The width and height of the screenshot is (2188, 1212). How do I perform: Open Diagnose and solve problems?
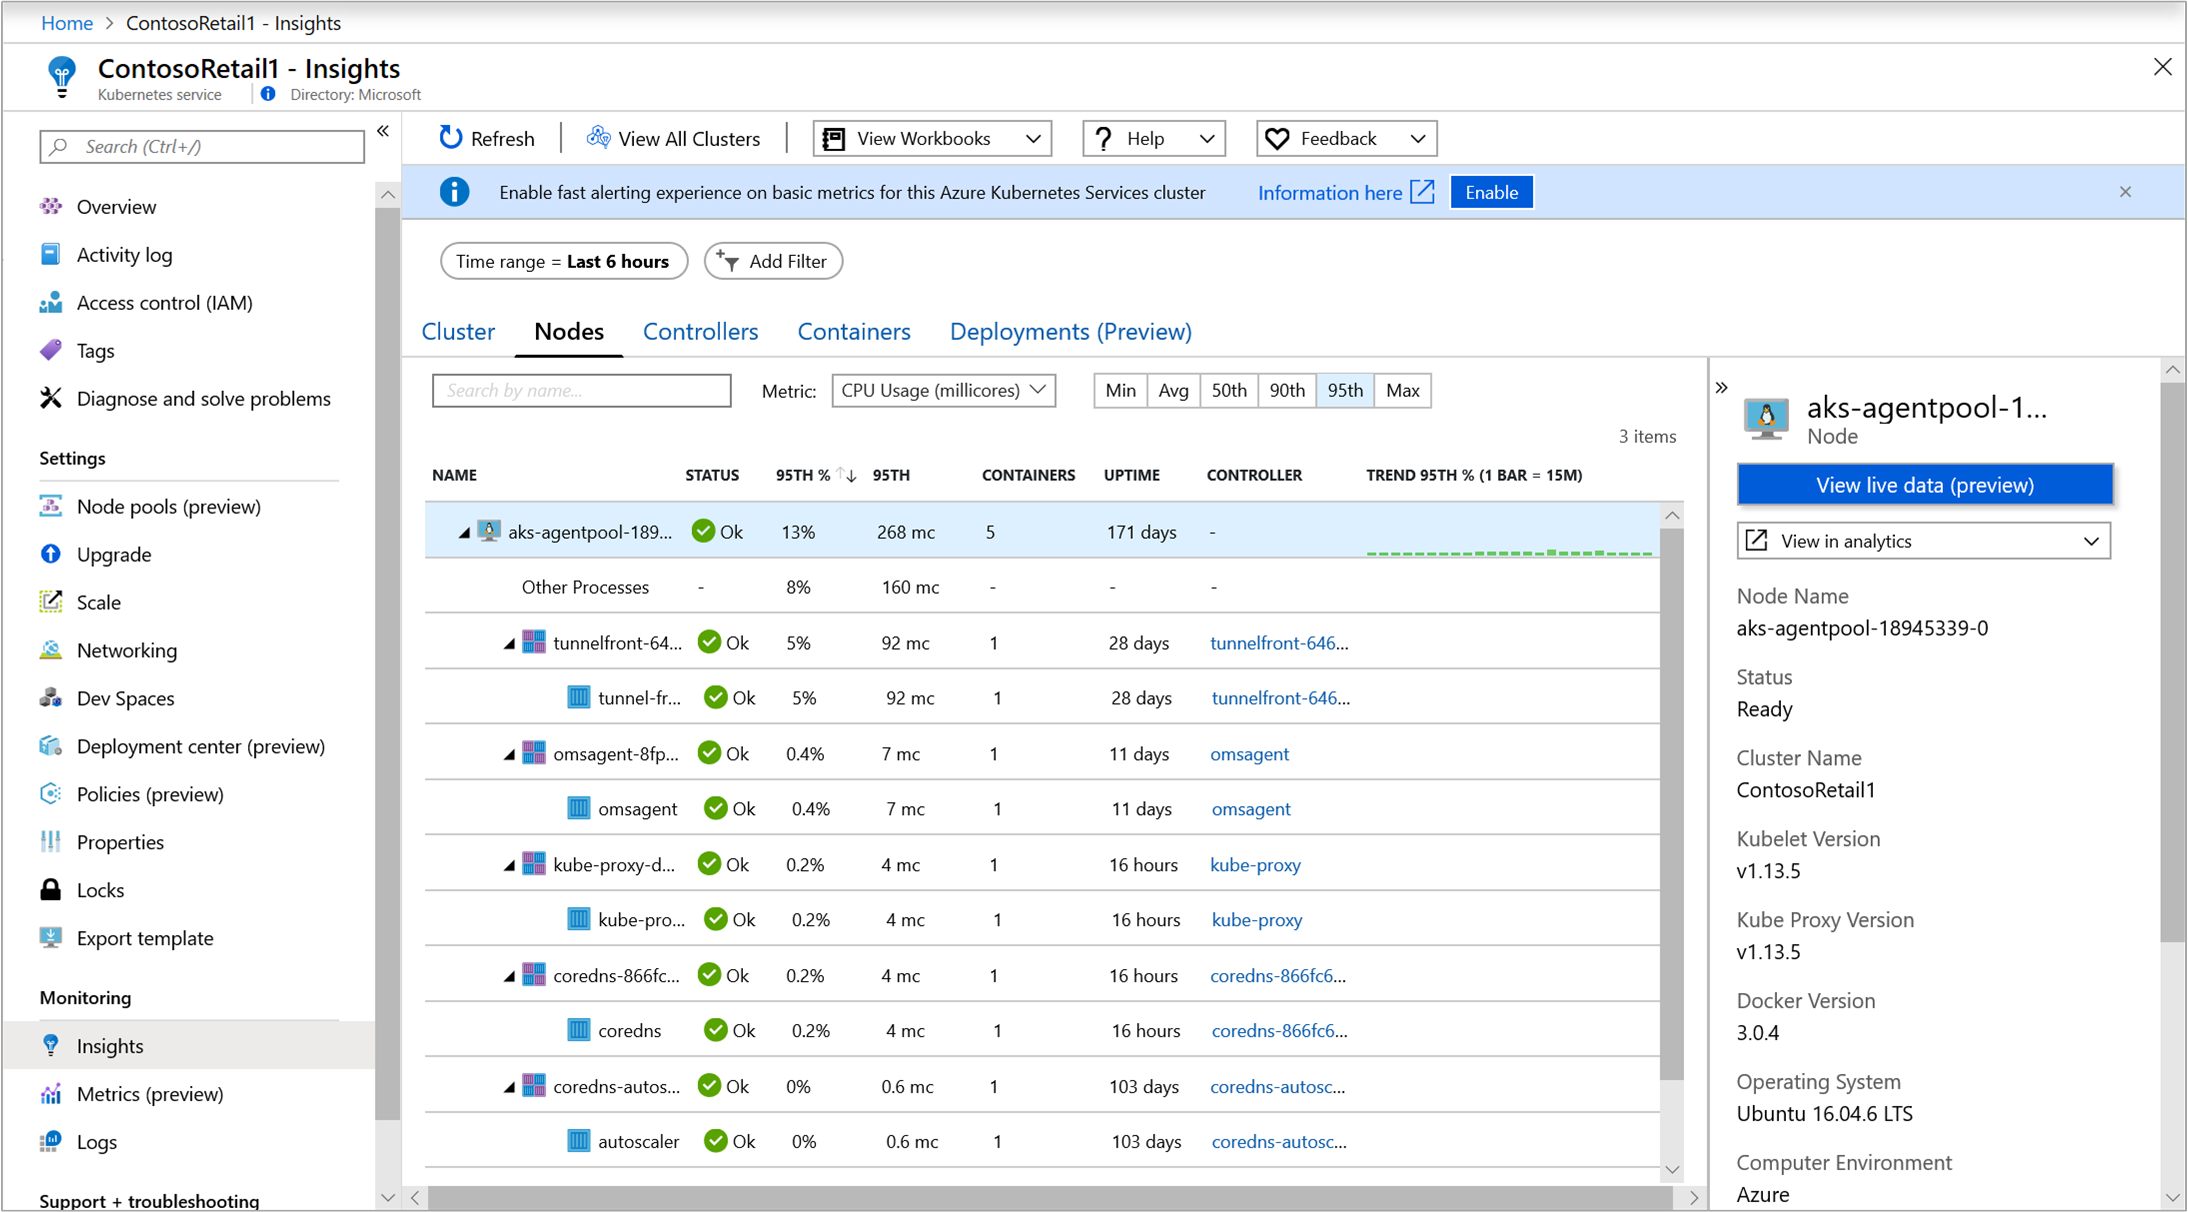click(203, 398)
